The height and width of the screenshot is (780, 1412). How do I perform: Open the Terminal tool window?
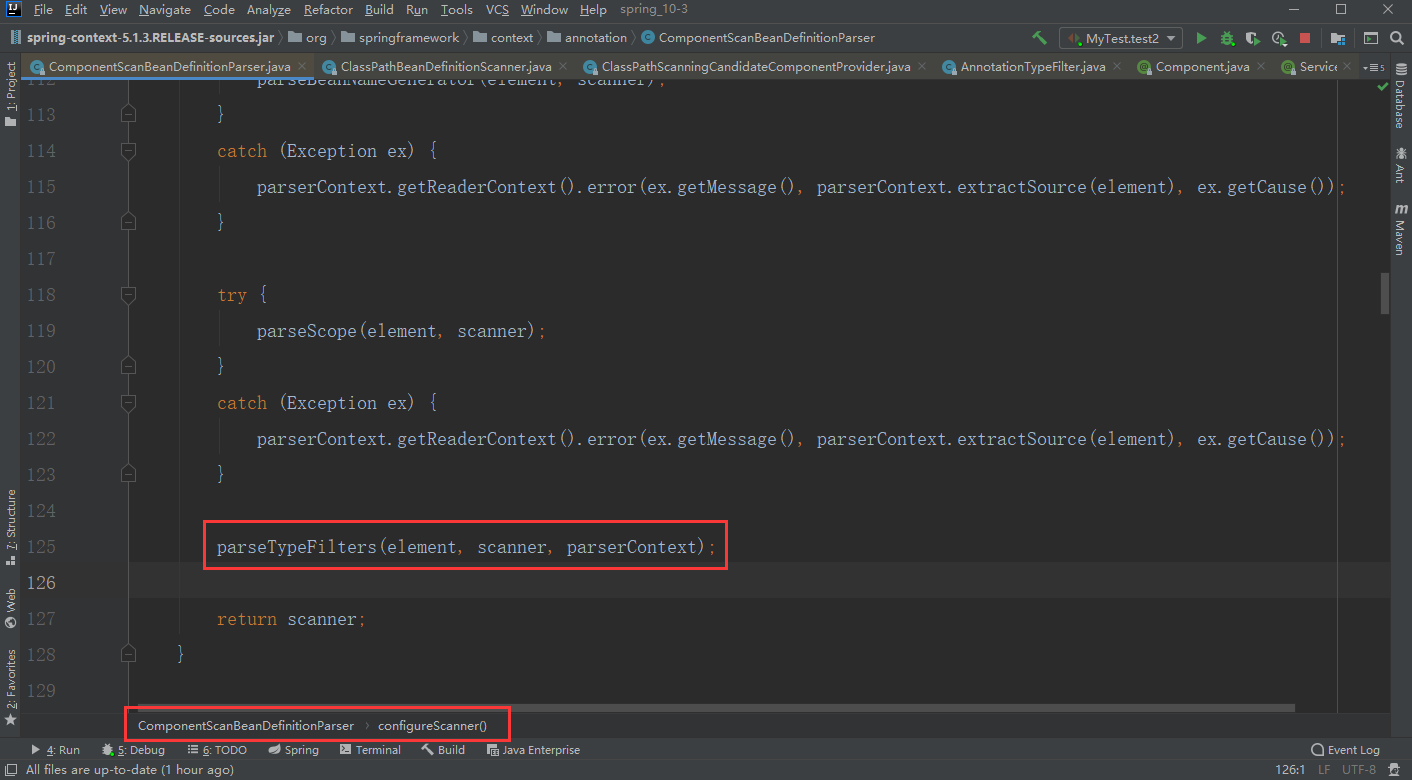[x=370, y=750]
